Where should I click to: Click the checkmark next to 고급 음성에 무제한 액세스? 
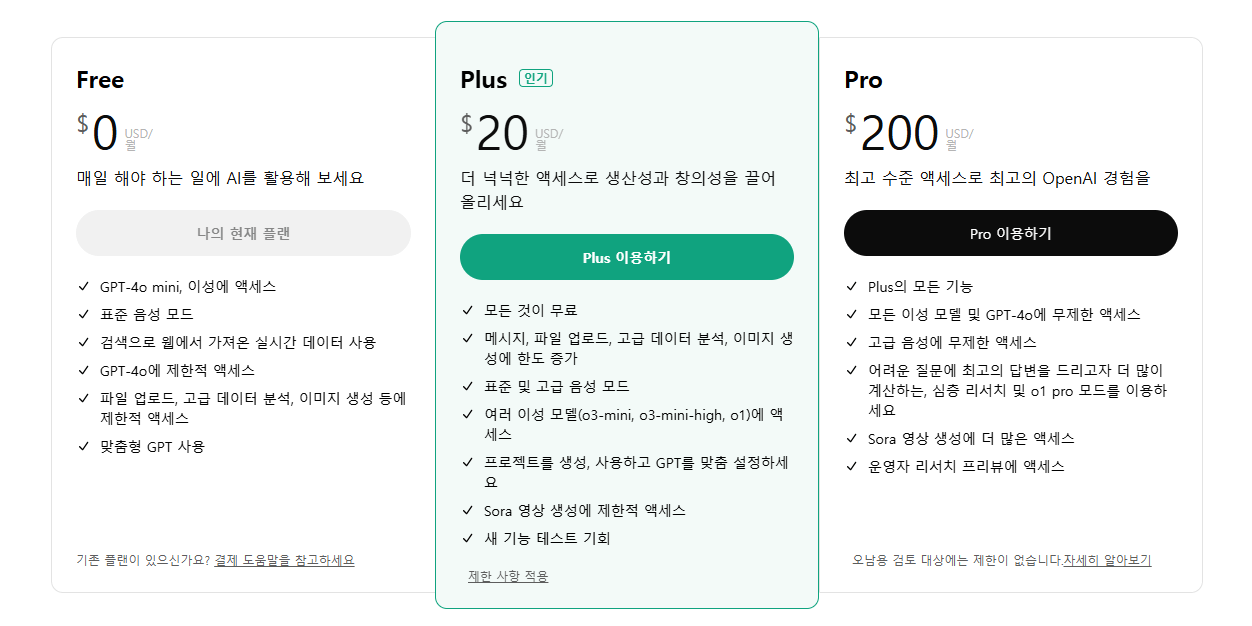tap(851, 340)
